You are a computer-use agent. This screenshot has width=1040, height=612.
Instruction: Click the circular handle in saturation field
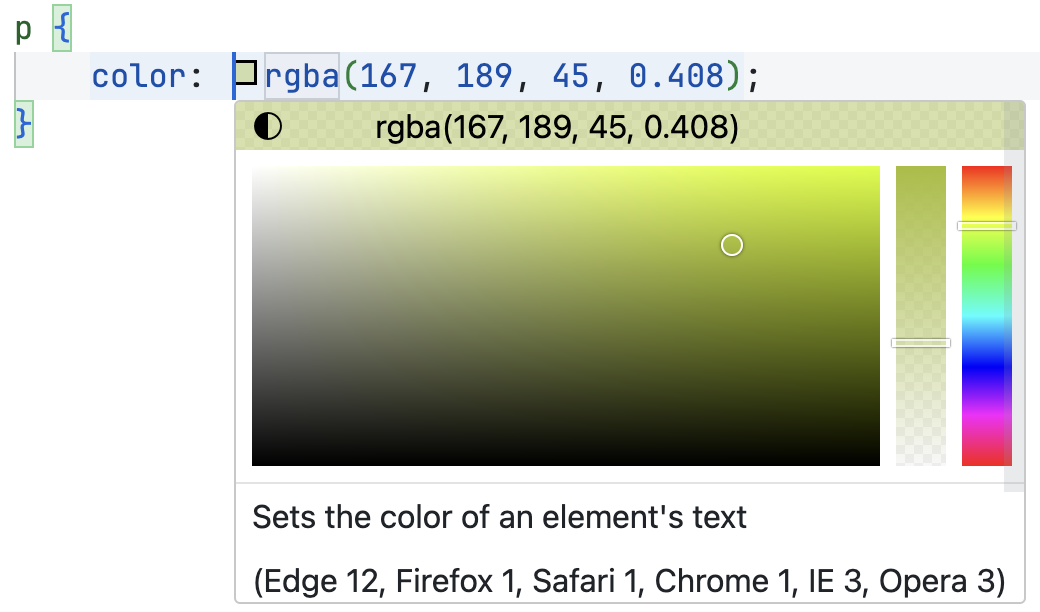732,245
